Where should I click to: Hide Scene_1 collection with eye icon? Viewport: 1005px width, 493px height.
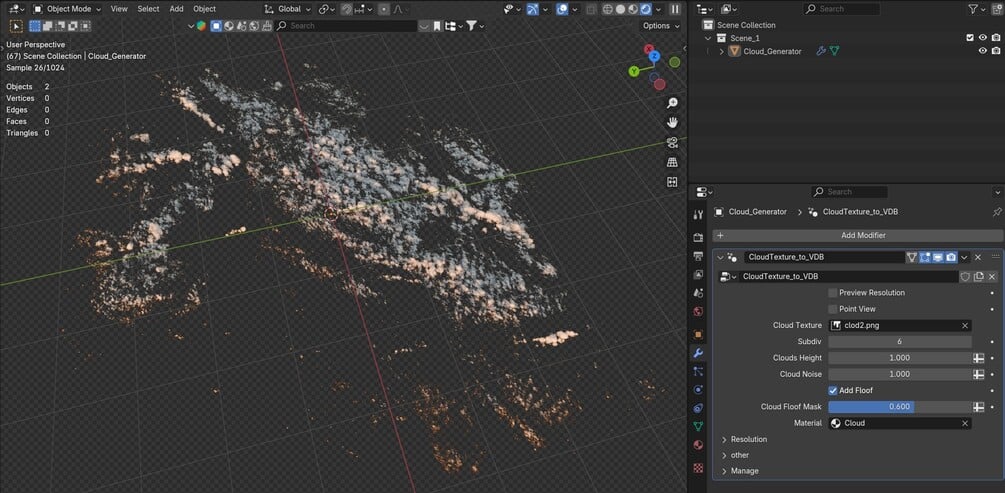tap(983, 38)
